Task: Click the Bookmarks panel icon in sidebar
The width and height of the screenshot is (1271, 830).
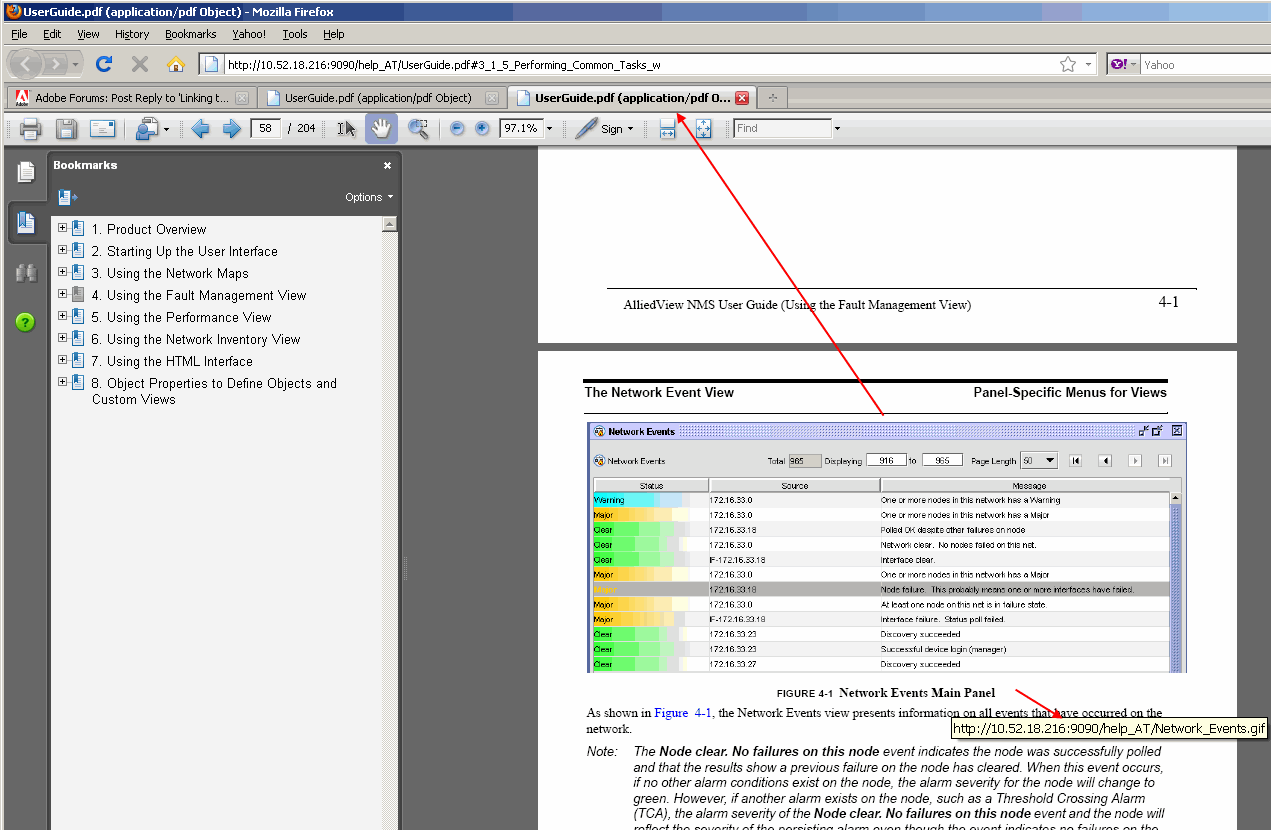Action: [x=26, y=222]
